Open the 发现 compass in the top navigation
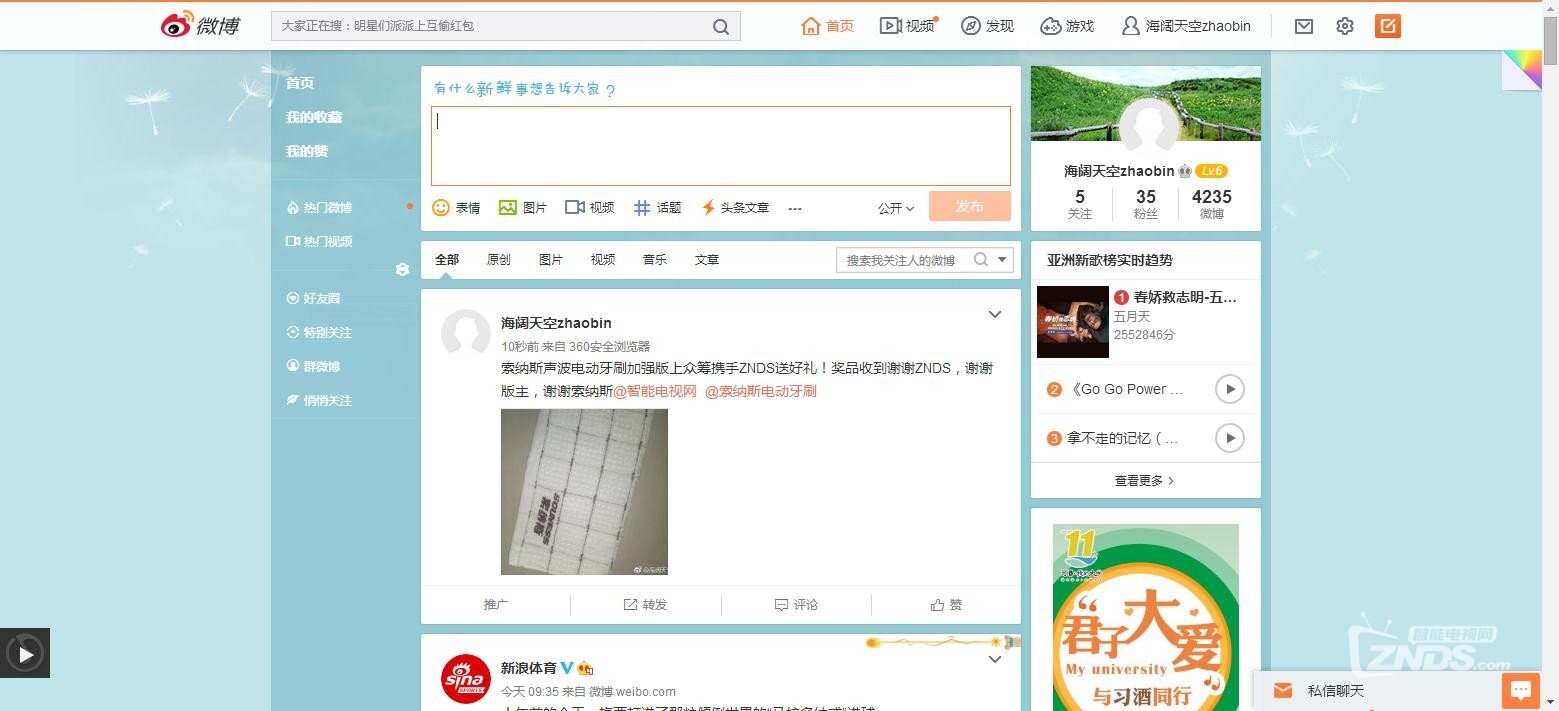1559x711 pixels. [988, 26]
